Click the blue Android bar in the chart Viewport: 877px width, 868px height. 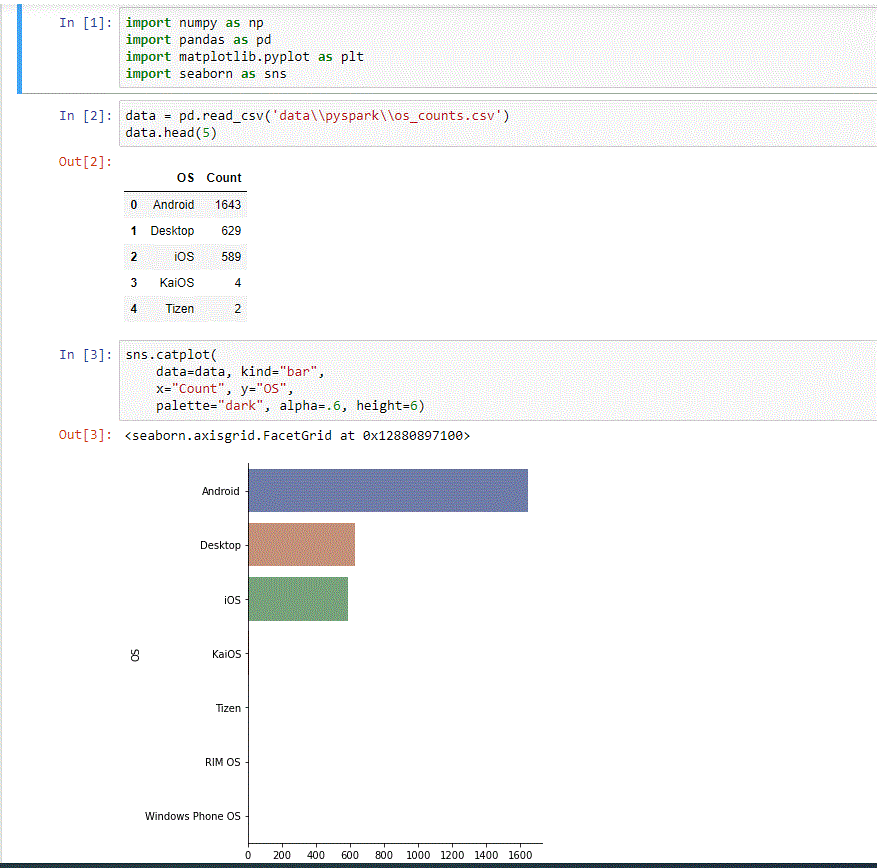388,490
